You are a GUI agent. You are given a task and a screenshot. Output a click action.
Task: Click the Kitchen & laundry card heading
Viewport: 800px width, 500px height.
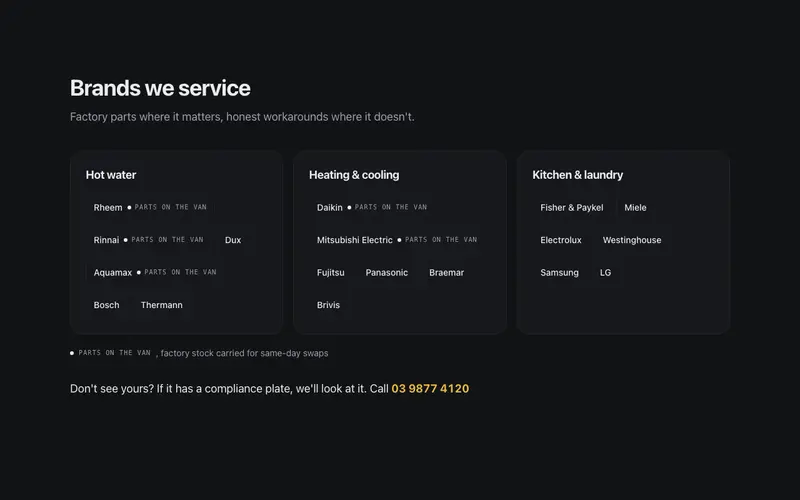(578, 175)
